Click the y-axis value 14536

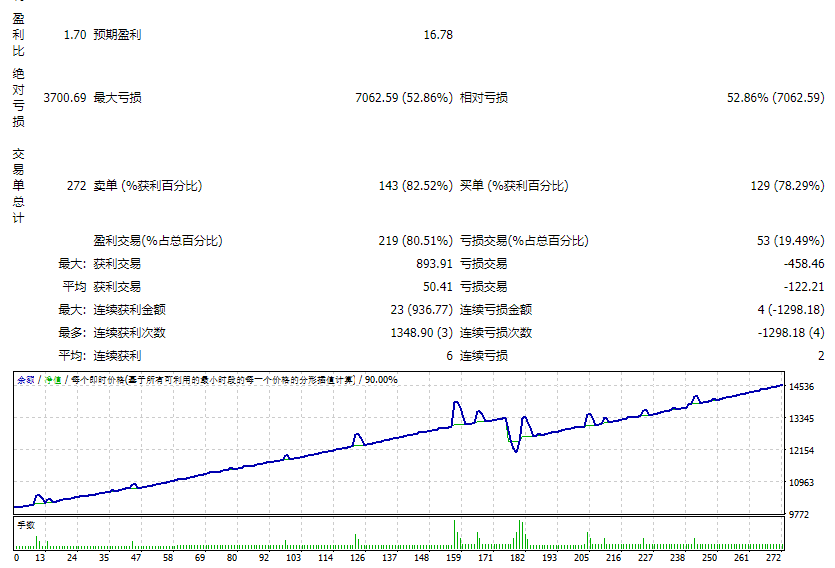tap(801, 387)
